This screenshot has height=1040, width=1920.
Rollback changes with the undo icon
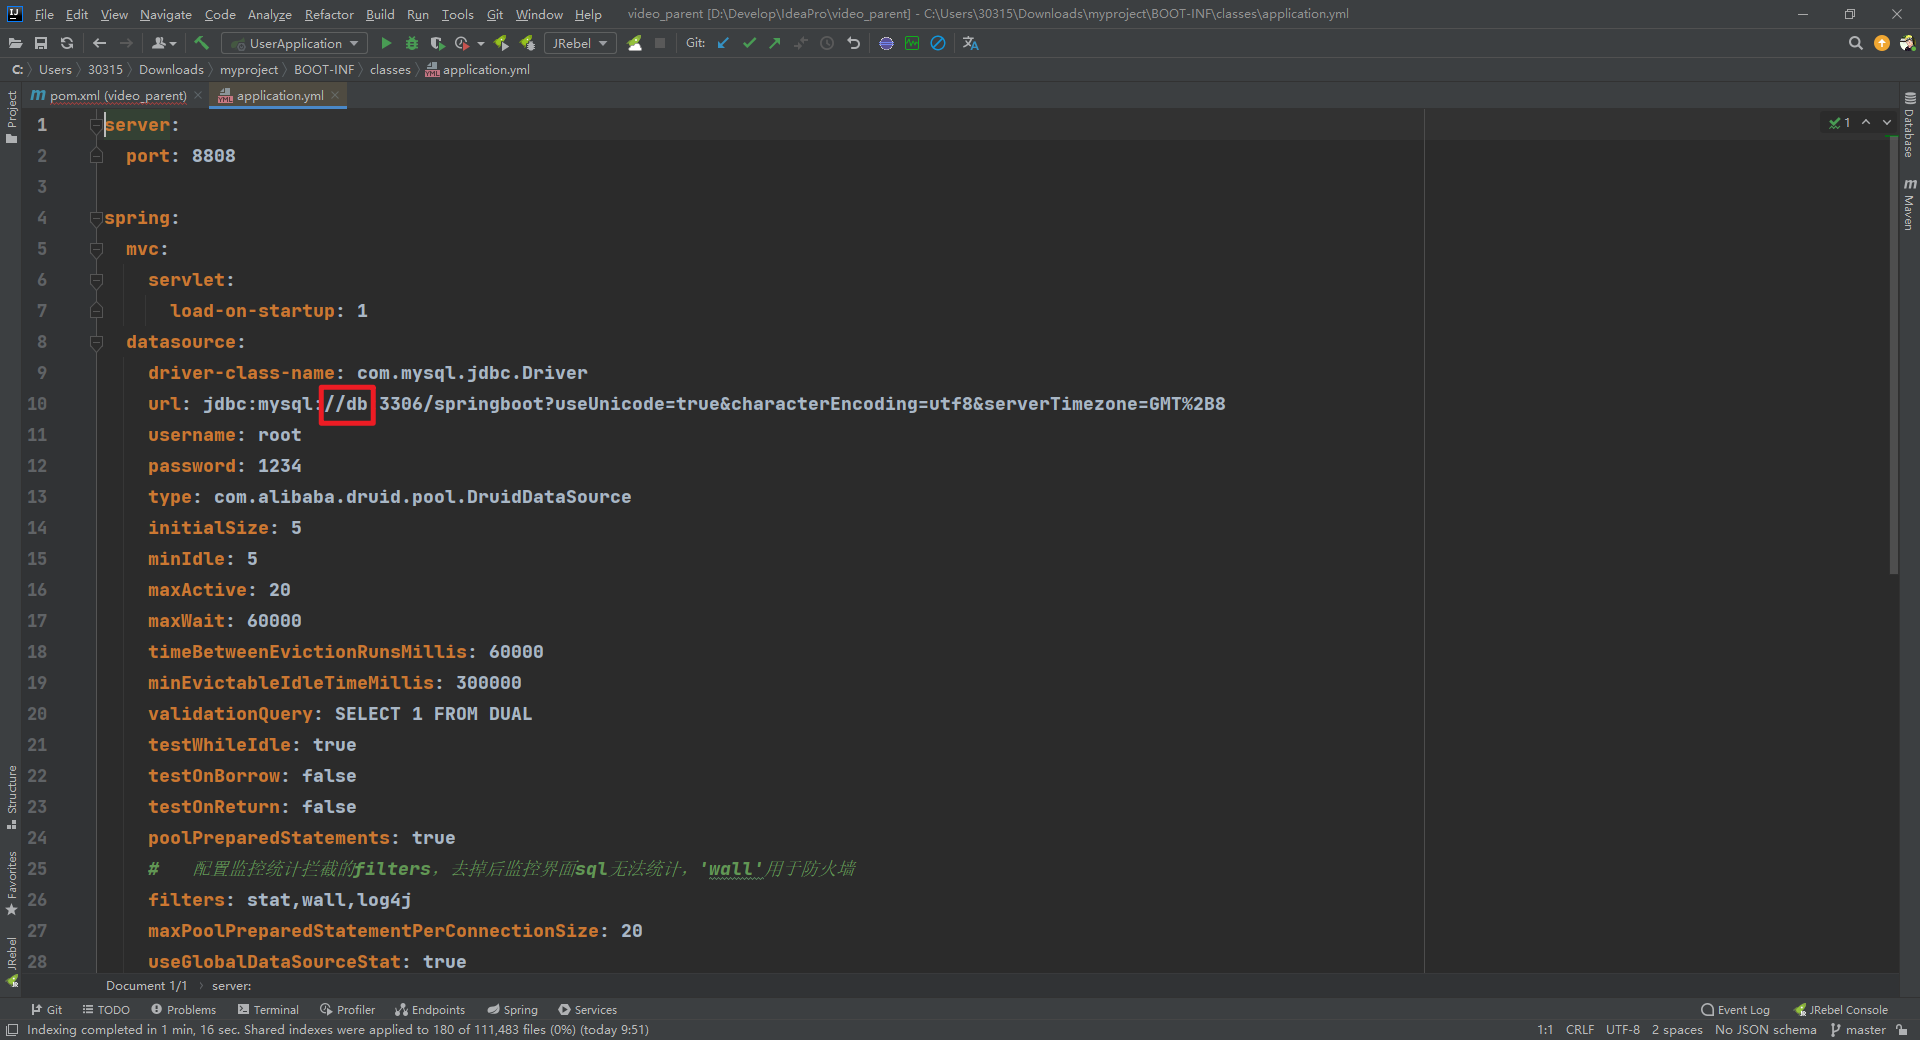click(x=853, y=43)
